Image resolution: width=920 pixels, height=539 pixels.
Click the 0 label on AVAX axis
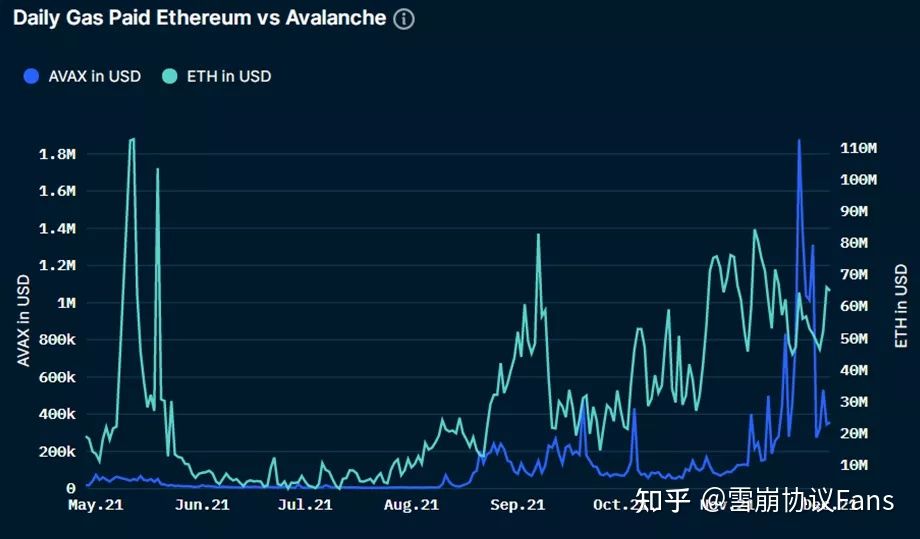(71, 489)
